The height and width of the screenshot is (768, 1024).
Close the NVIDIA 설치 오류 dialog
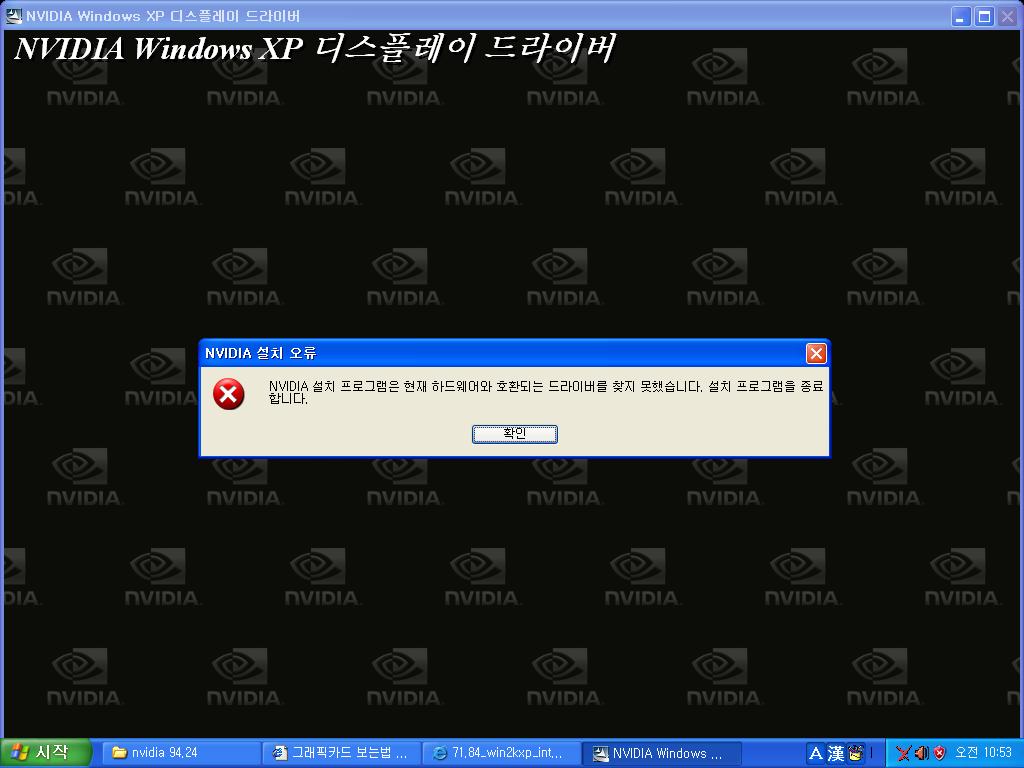[x=816, y=353]
